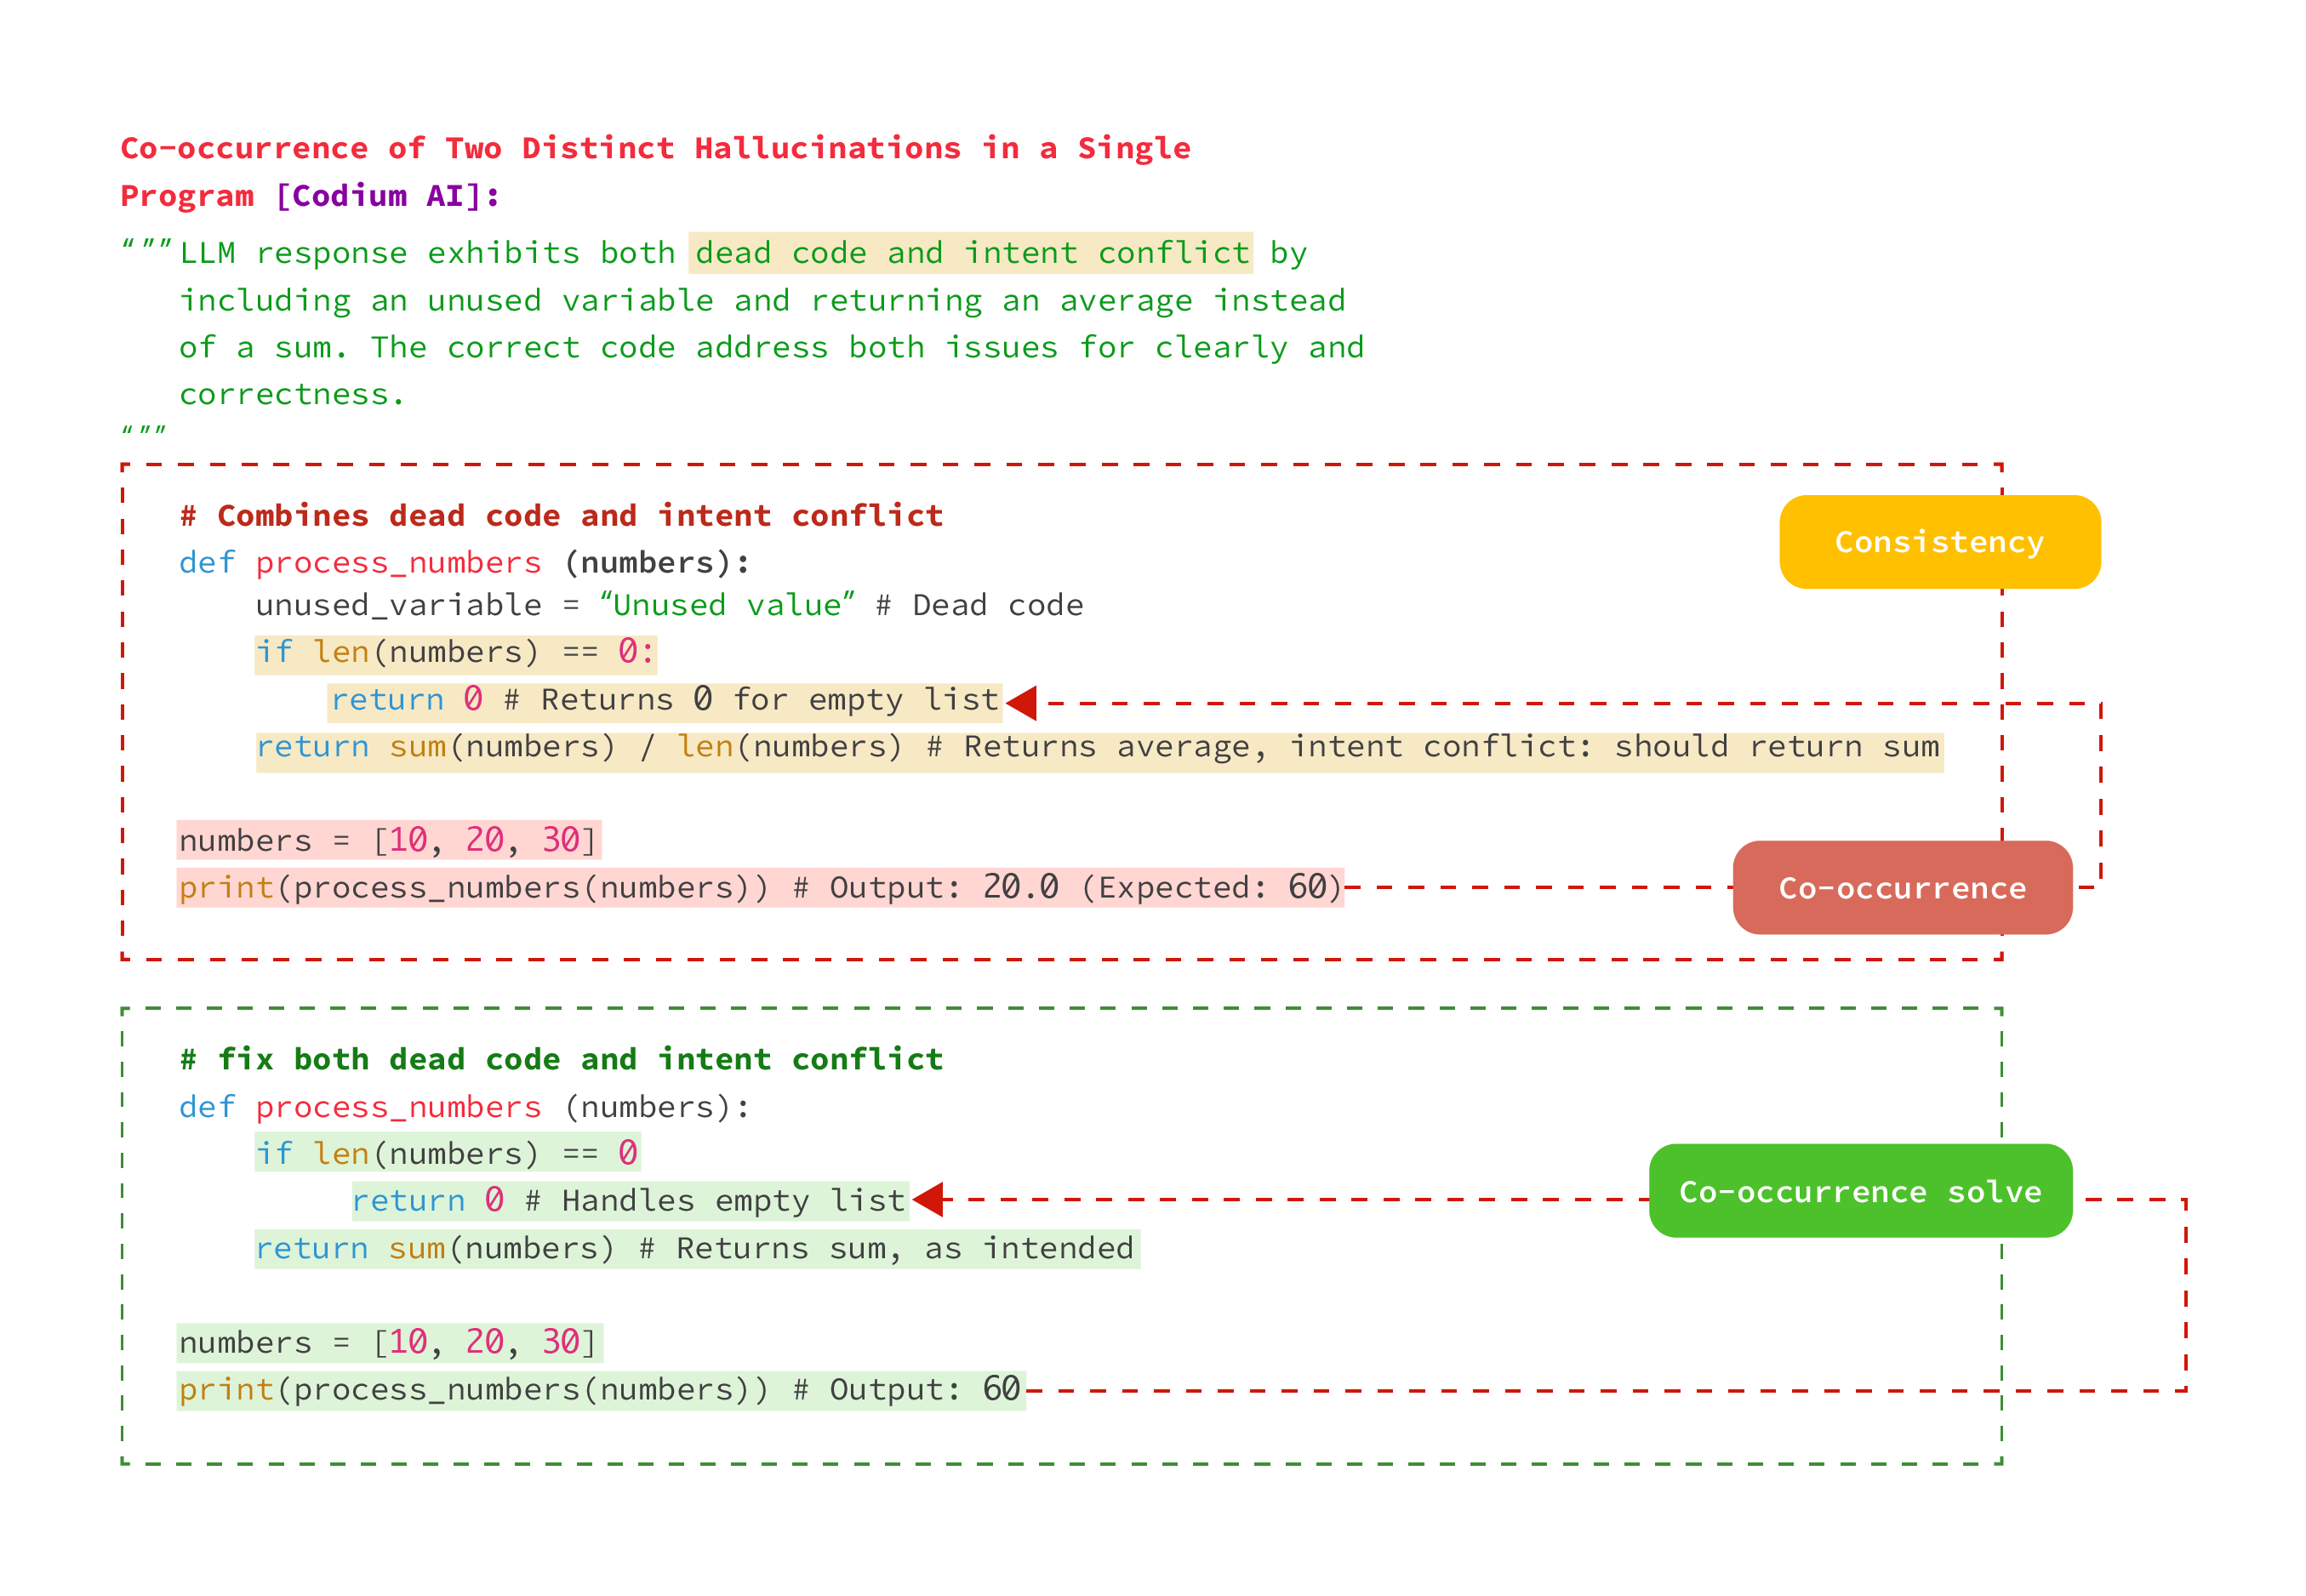The image size is (2306, 1596).
Task: Click print line with 'Output: 60' comment
Action: click(600, 1389)
